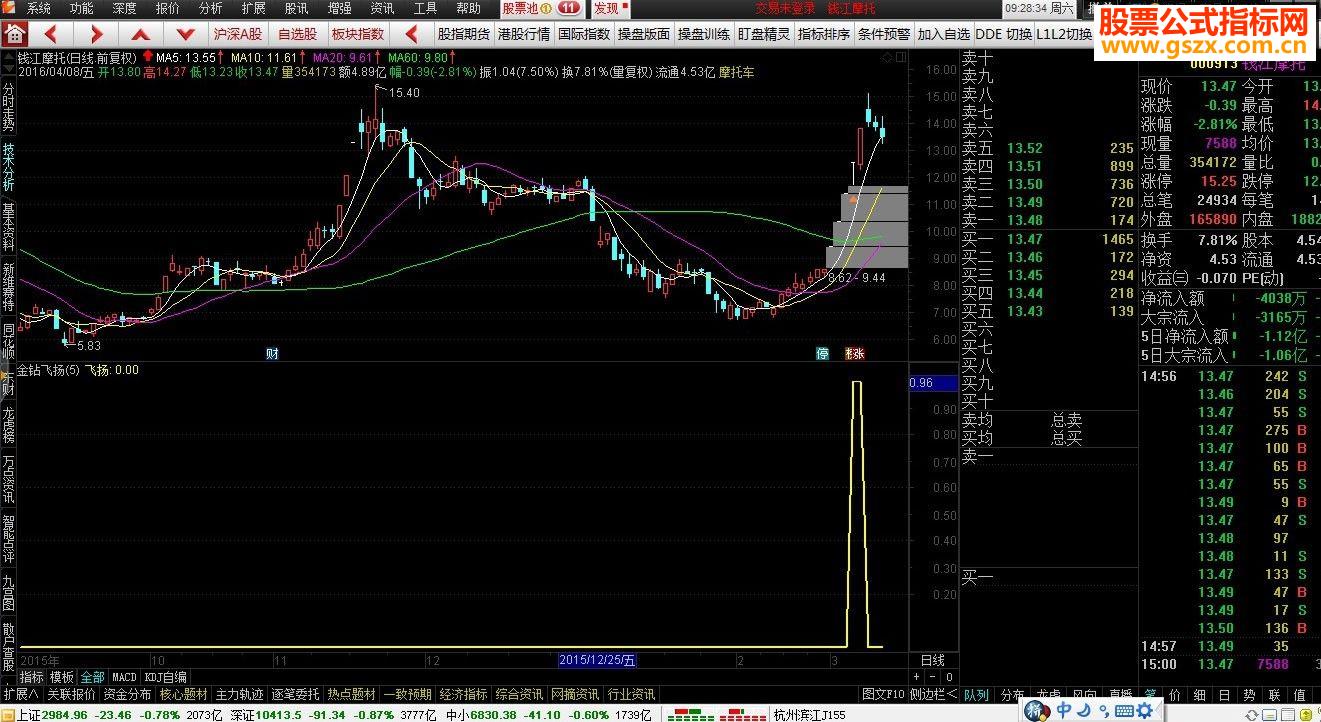The image size is (1321, 722).
Task: Open 港股行情 toolbar button
Action: (x=523, y=34)
